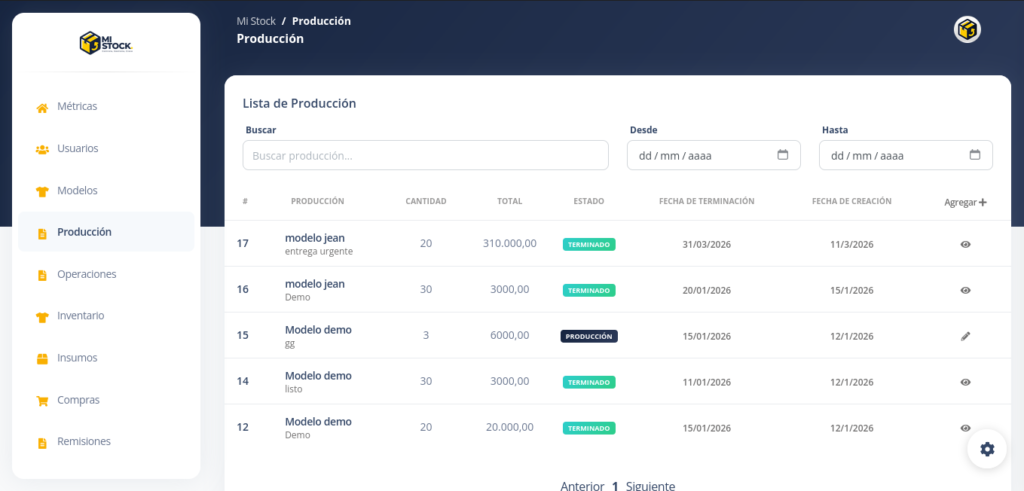1024x491 pixels.
Task: Open Remisiones from the sidebar menu
Action: tap(83, 441)
